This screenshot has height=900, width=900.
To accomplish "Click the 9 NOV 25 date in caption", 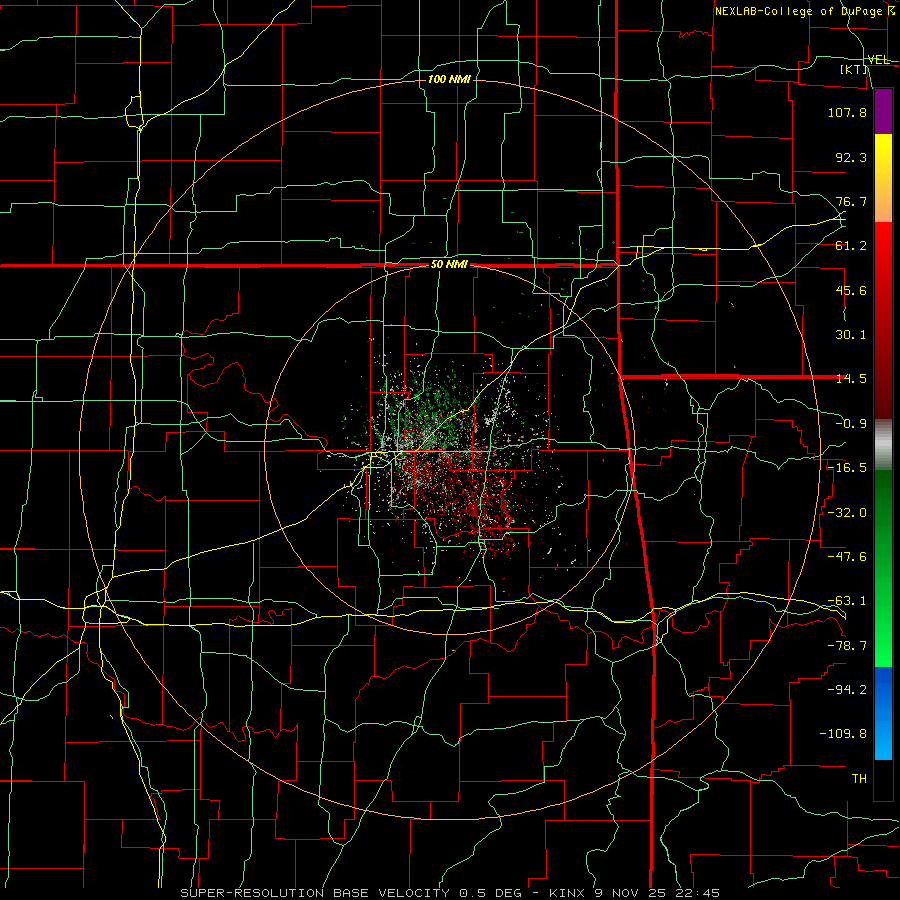I will tap(631, 893).
